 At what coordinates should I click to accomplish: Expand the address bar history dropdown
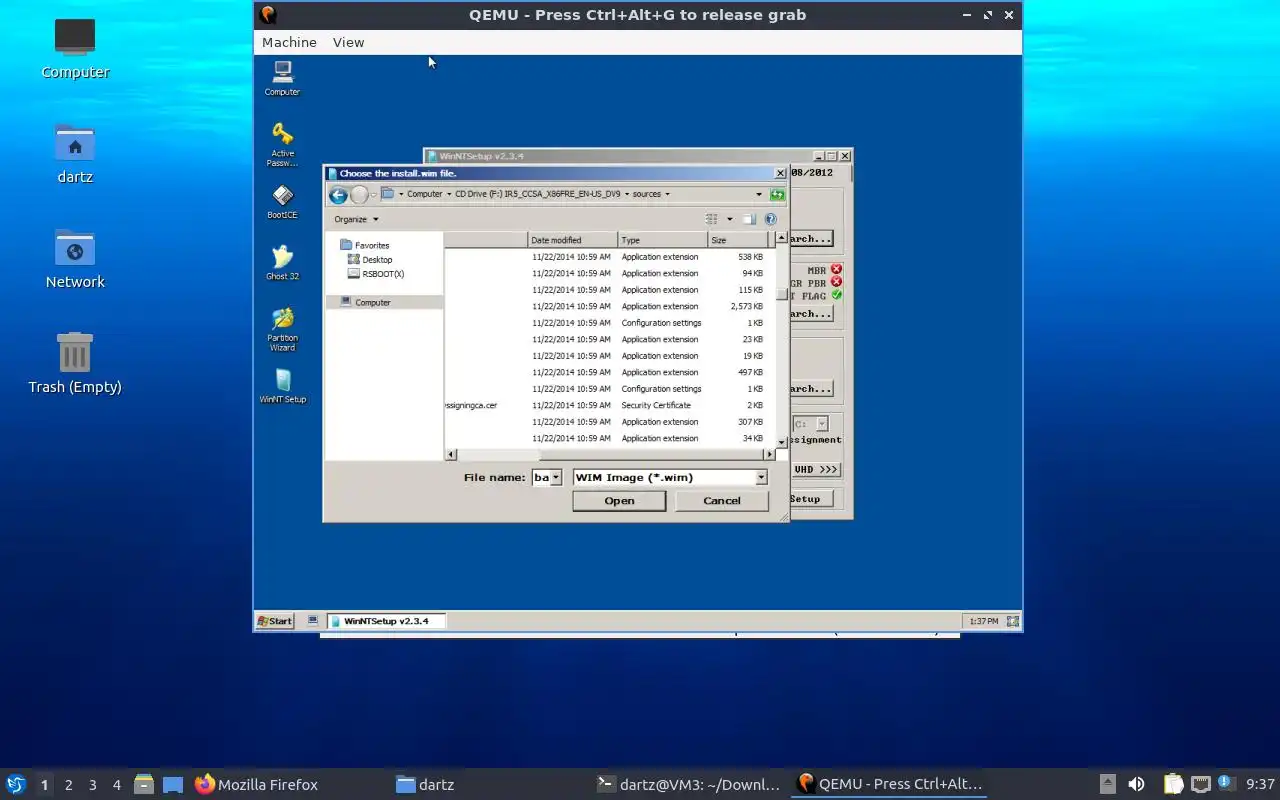759,195
